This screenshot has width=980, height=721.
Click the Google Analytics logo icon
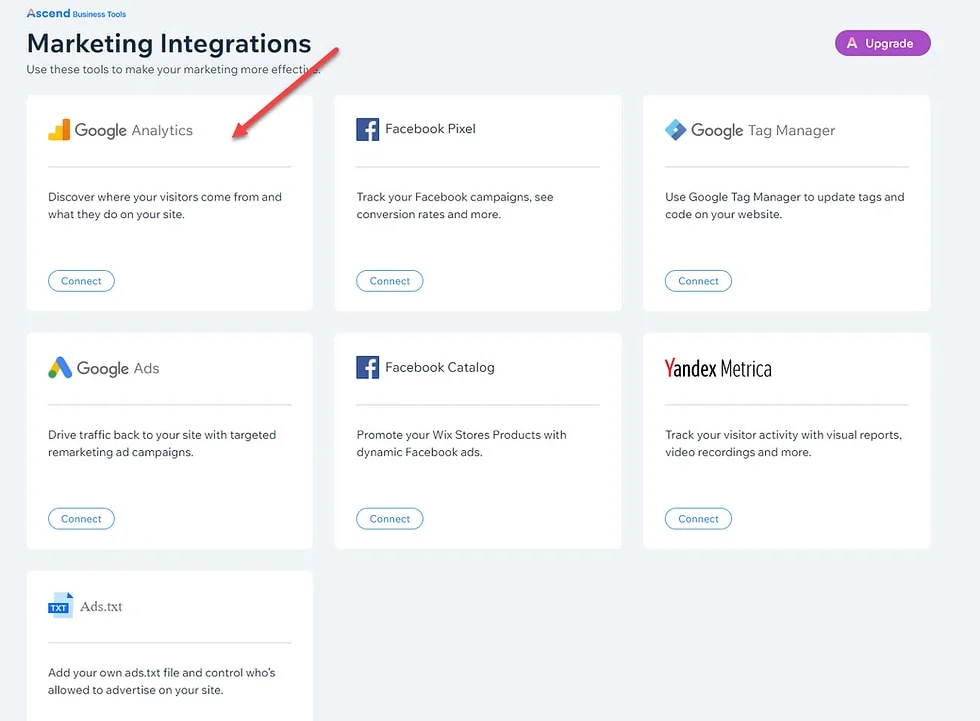pyautogui.click(x=59, y=129)
